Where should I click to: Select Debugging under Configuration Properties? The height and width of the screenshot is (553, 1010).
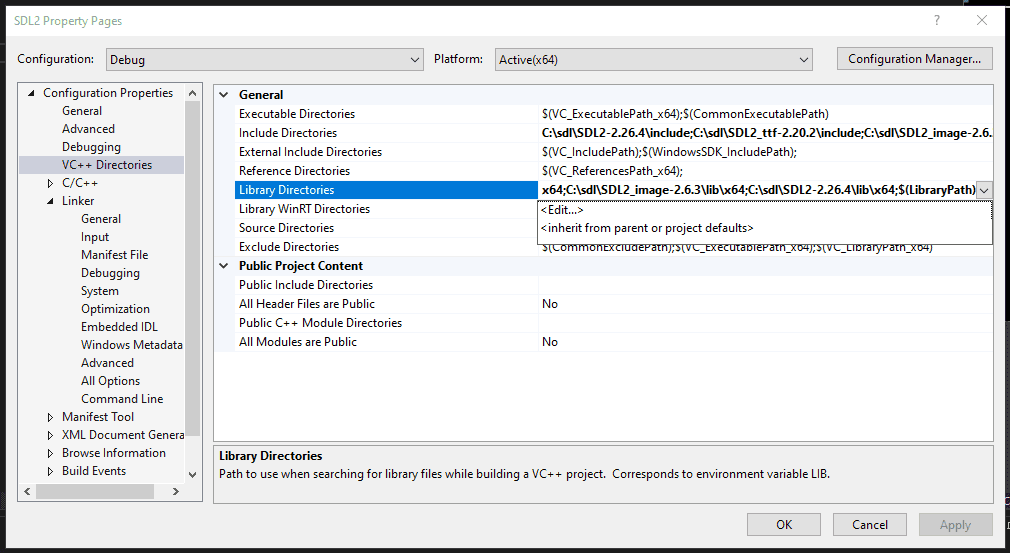pyautogui.click(x=91, y=147)
